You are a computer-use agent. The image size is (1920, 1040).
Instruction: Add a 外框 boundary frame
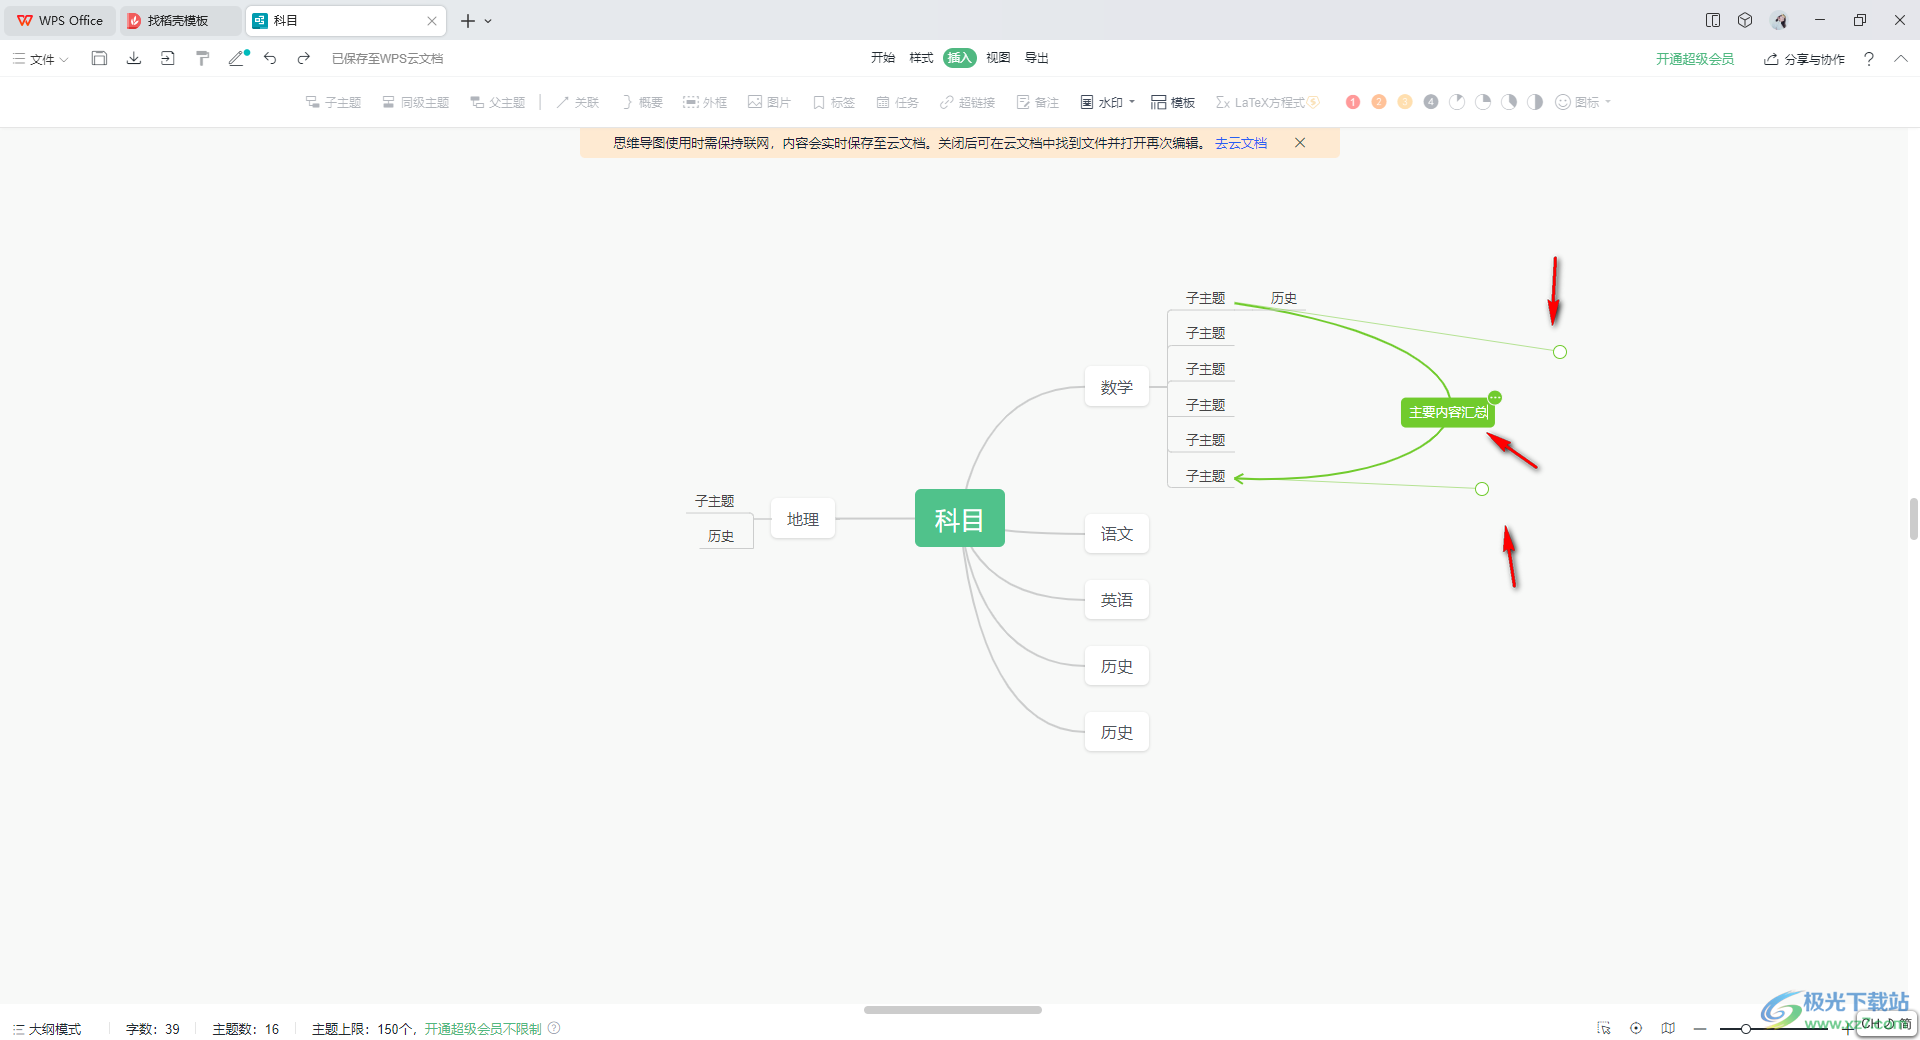point(705,102)
